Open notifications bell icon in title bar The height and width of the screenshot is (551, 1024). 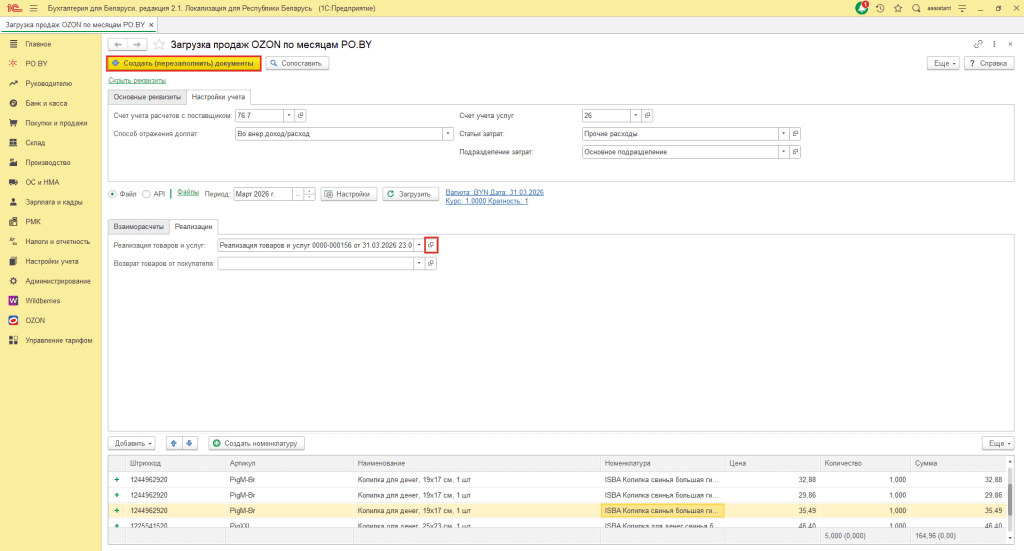tap(862, 8)
